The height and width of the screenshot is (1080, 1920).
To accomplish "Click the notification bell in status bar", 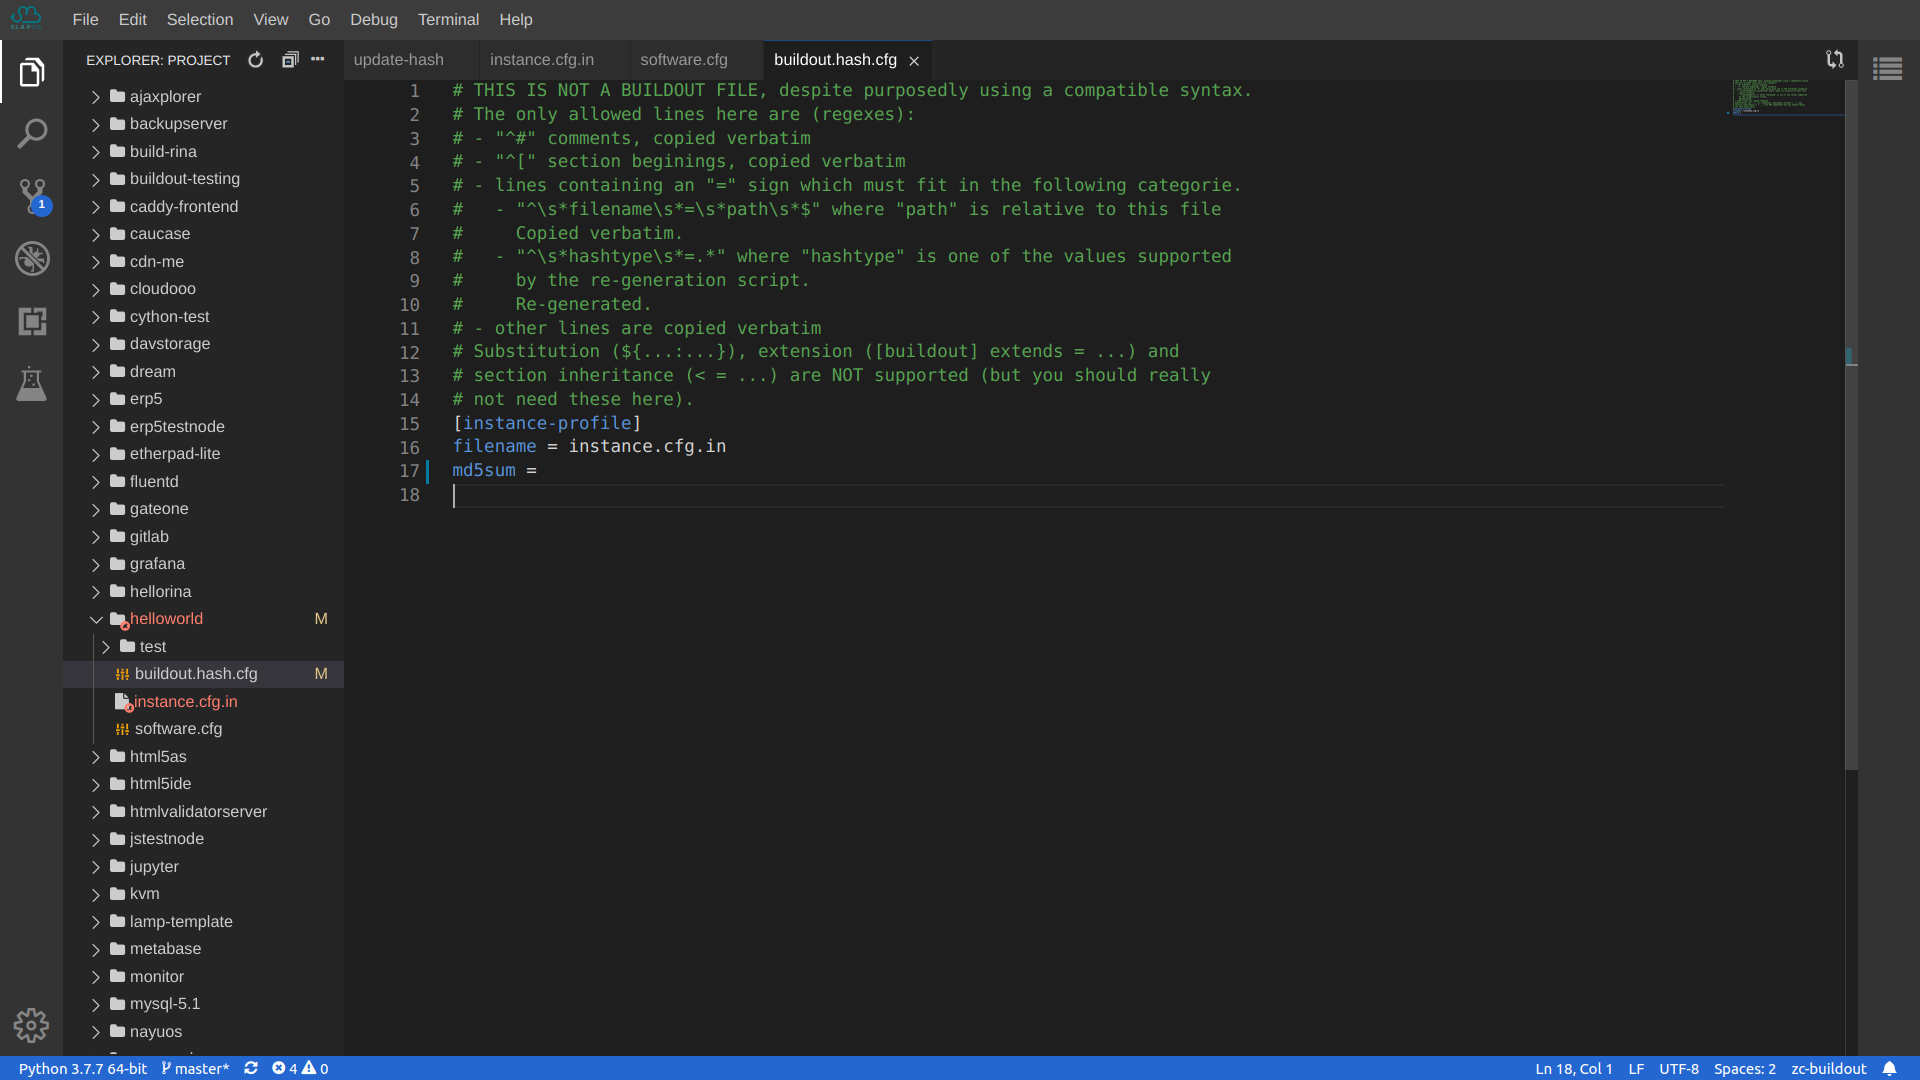I will (1889, 1069).
